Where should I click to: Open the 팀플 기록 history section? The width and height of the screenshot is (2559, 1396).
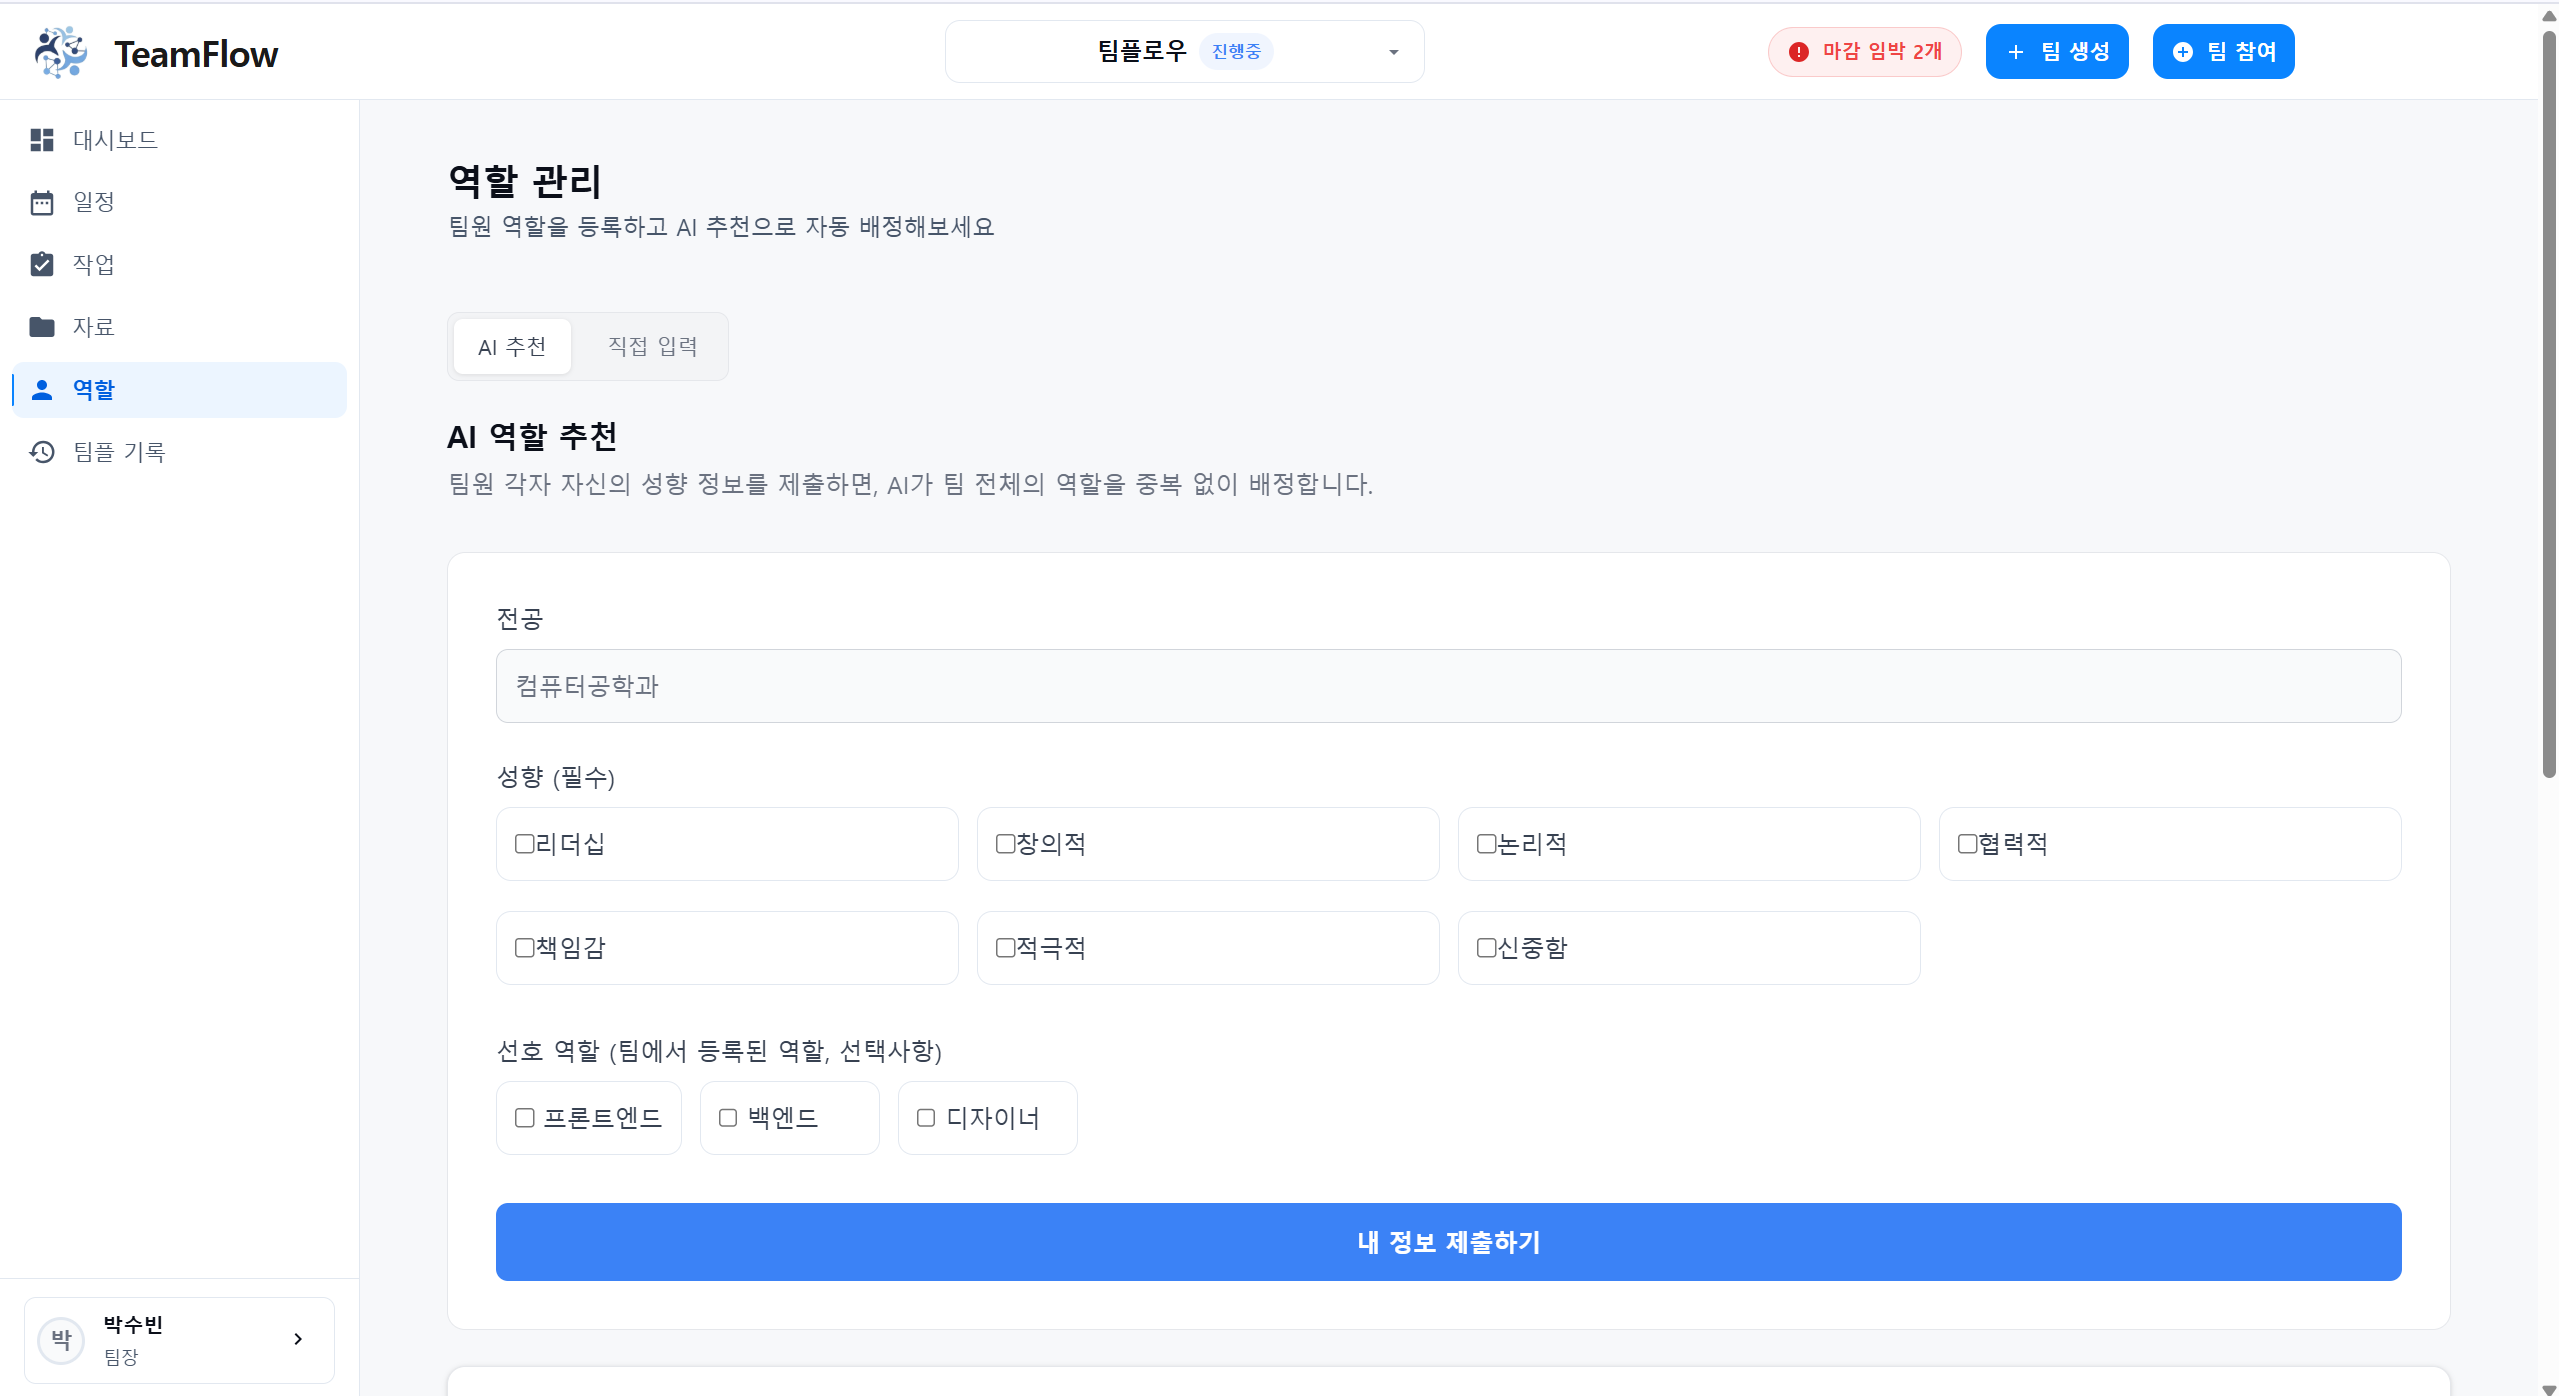(119, 452)
